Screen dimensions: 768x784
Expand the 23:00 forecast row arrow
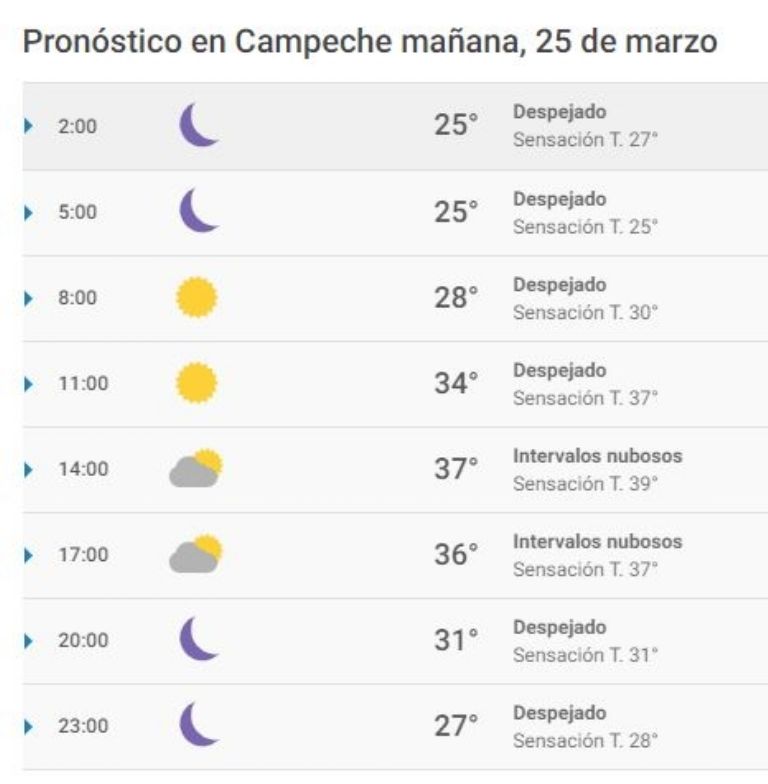point(28,726)
